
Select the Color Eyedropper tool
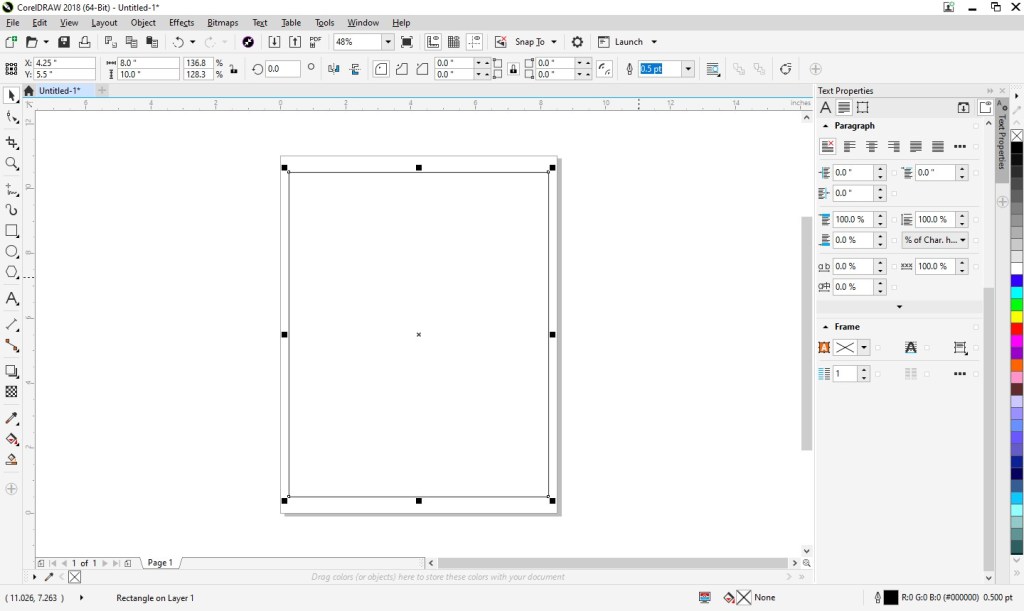pos(12,418)
